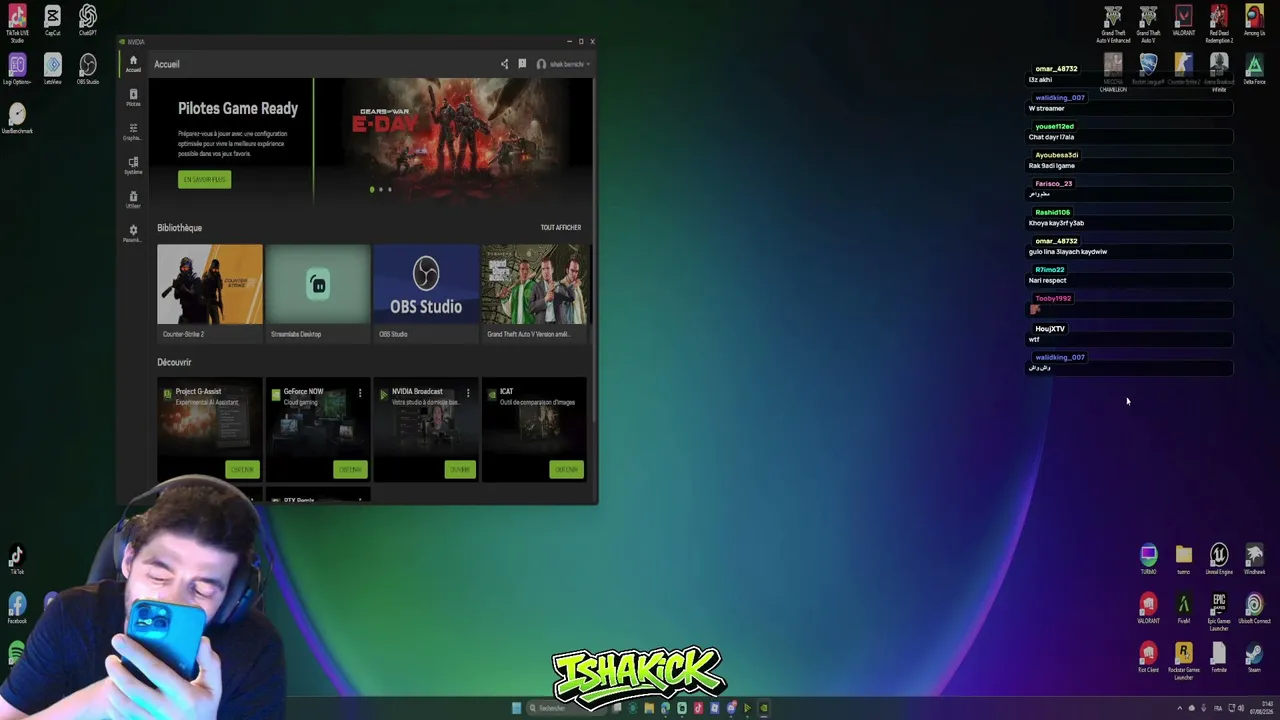1280x720 pixels.
Task: Open the tuxmo folder on the desktop
Action: point(1184,559)
